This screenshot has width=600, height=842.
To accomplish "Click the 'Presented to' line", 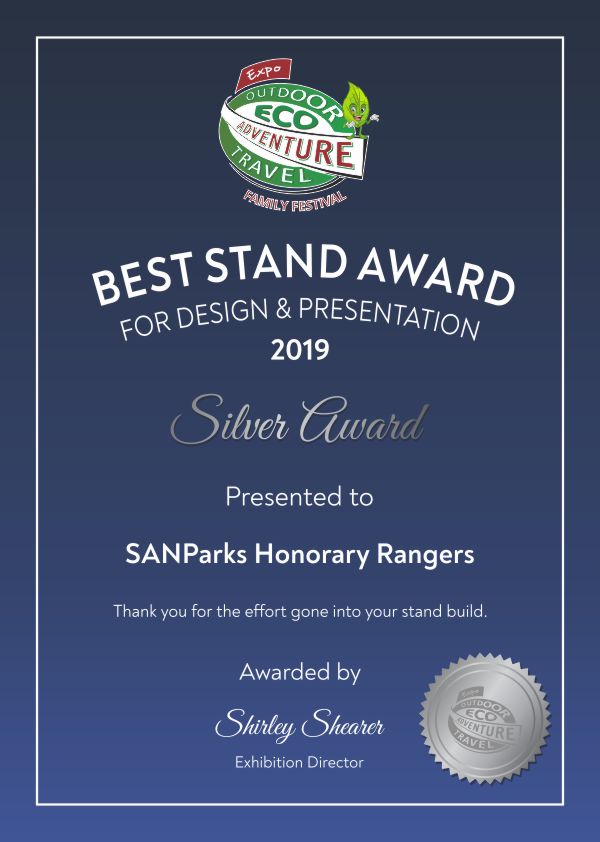I will click(299, 497).
